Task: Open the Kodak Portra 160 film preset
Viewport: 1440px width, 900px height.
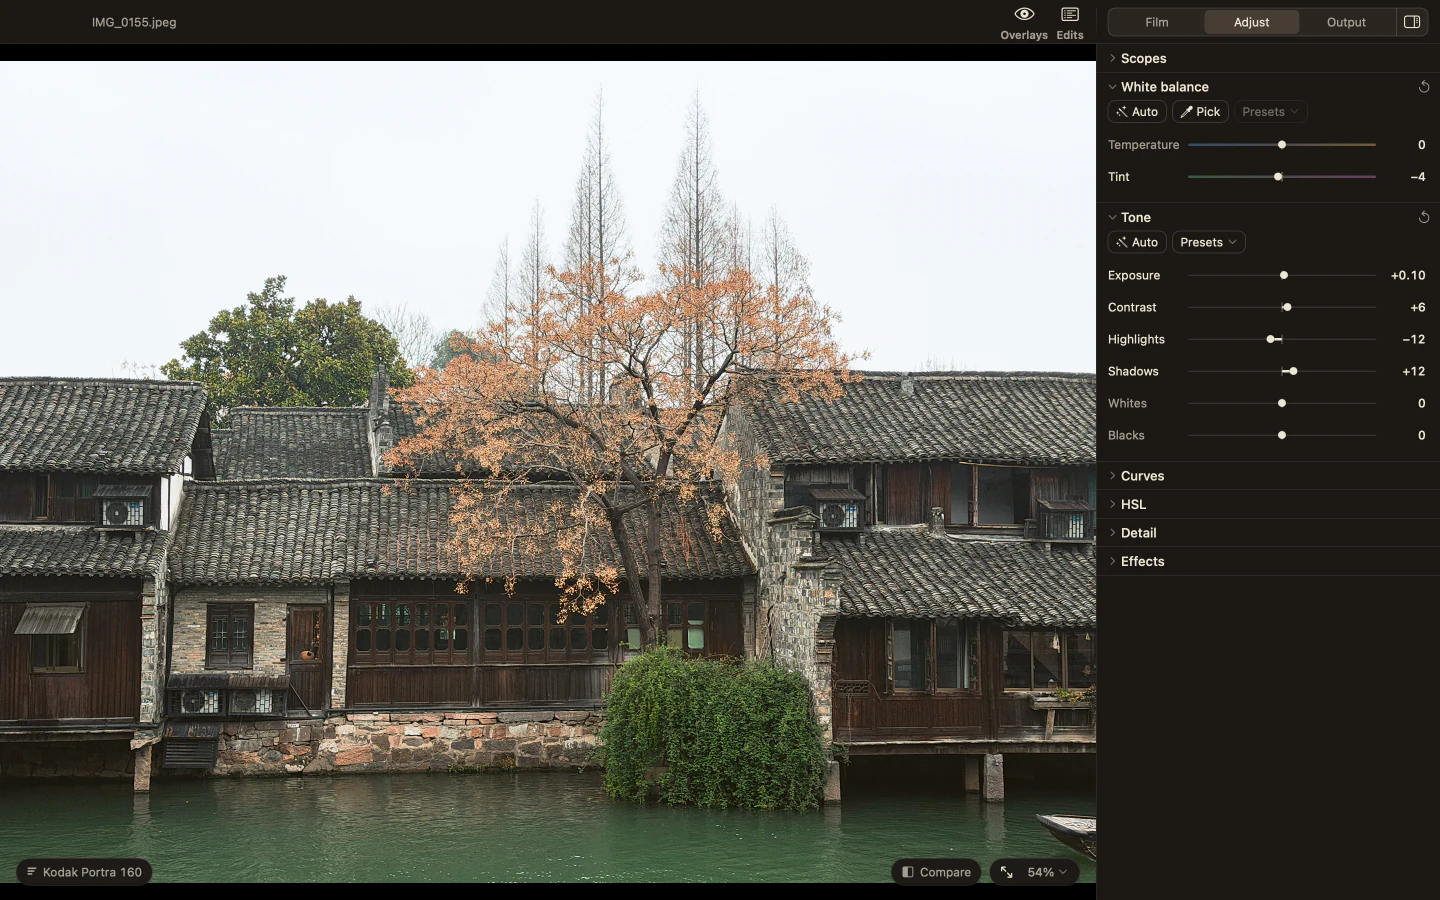Action: (x=84, y=872)
